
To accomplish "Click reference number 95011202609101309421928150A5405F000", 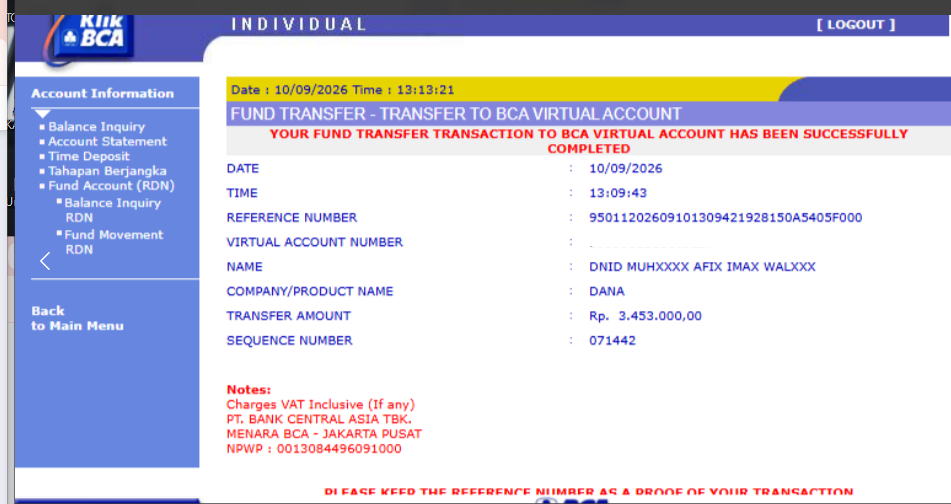I will pos(725,217).
